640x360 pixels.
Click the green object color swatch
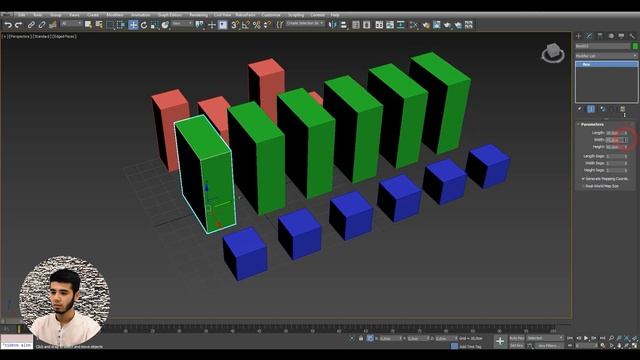[x=635, y=46]
